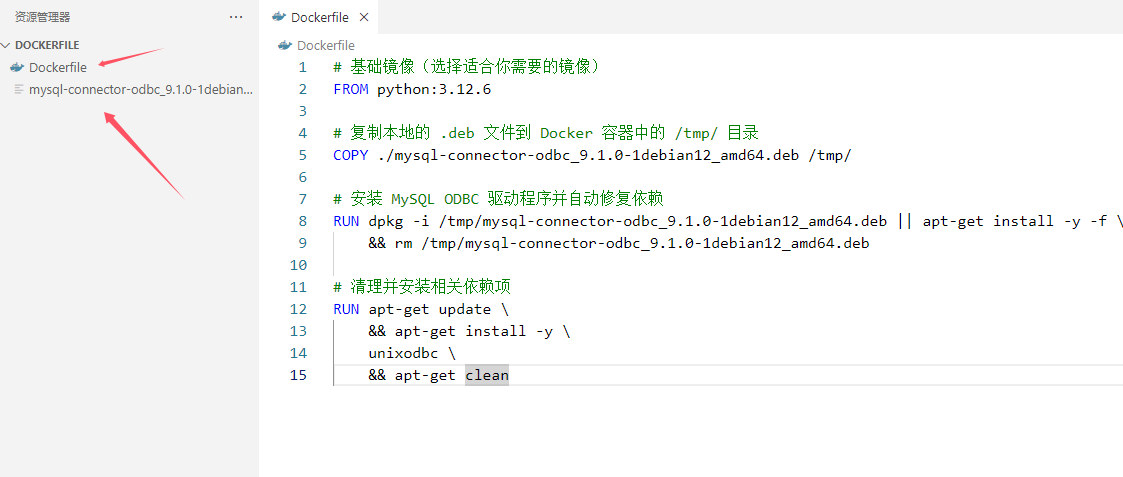This screenshot has height=477, width=1123.
Task: Click the /tmp/ destination on line 5
Action: (x=829, y=155)
